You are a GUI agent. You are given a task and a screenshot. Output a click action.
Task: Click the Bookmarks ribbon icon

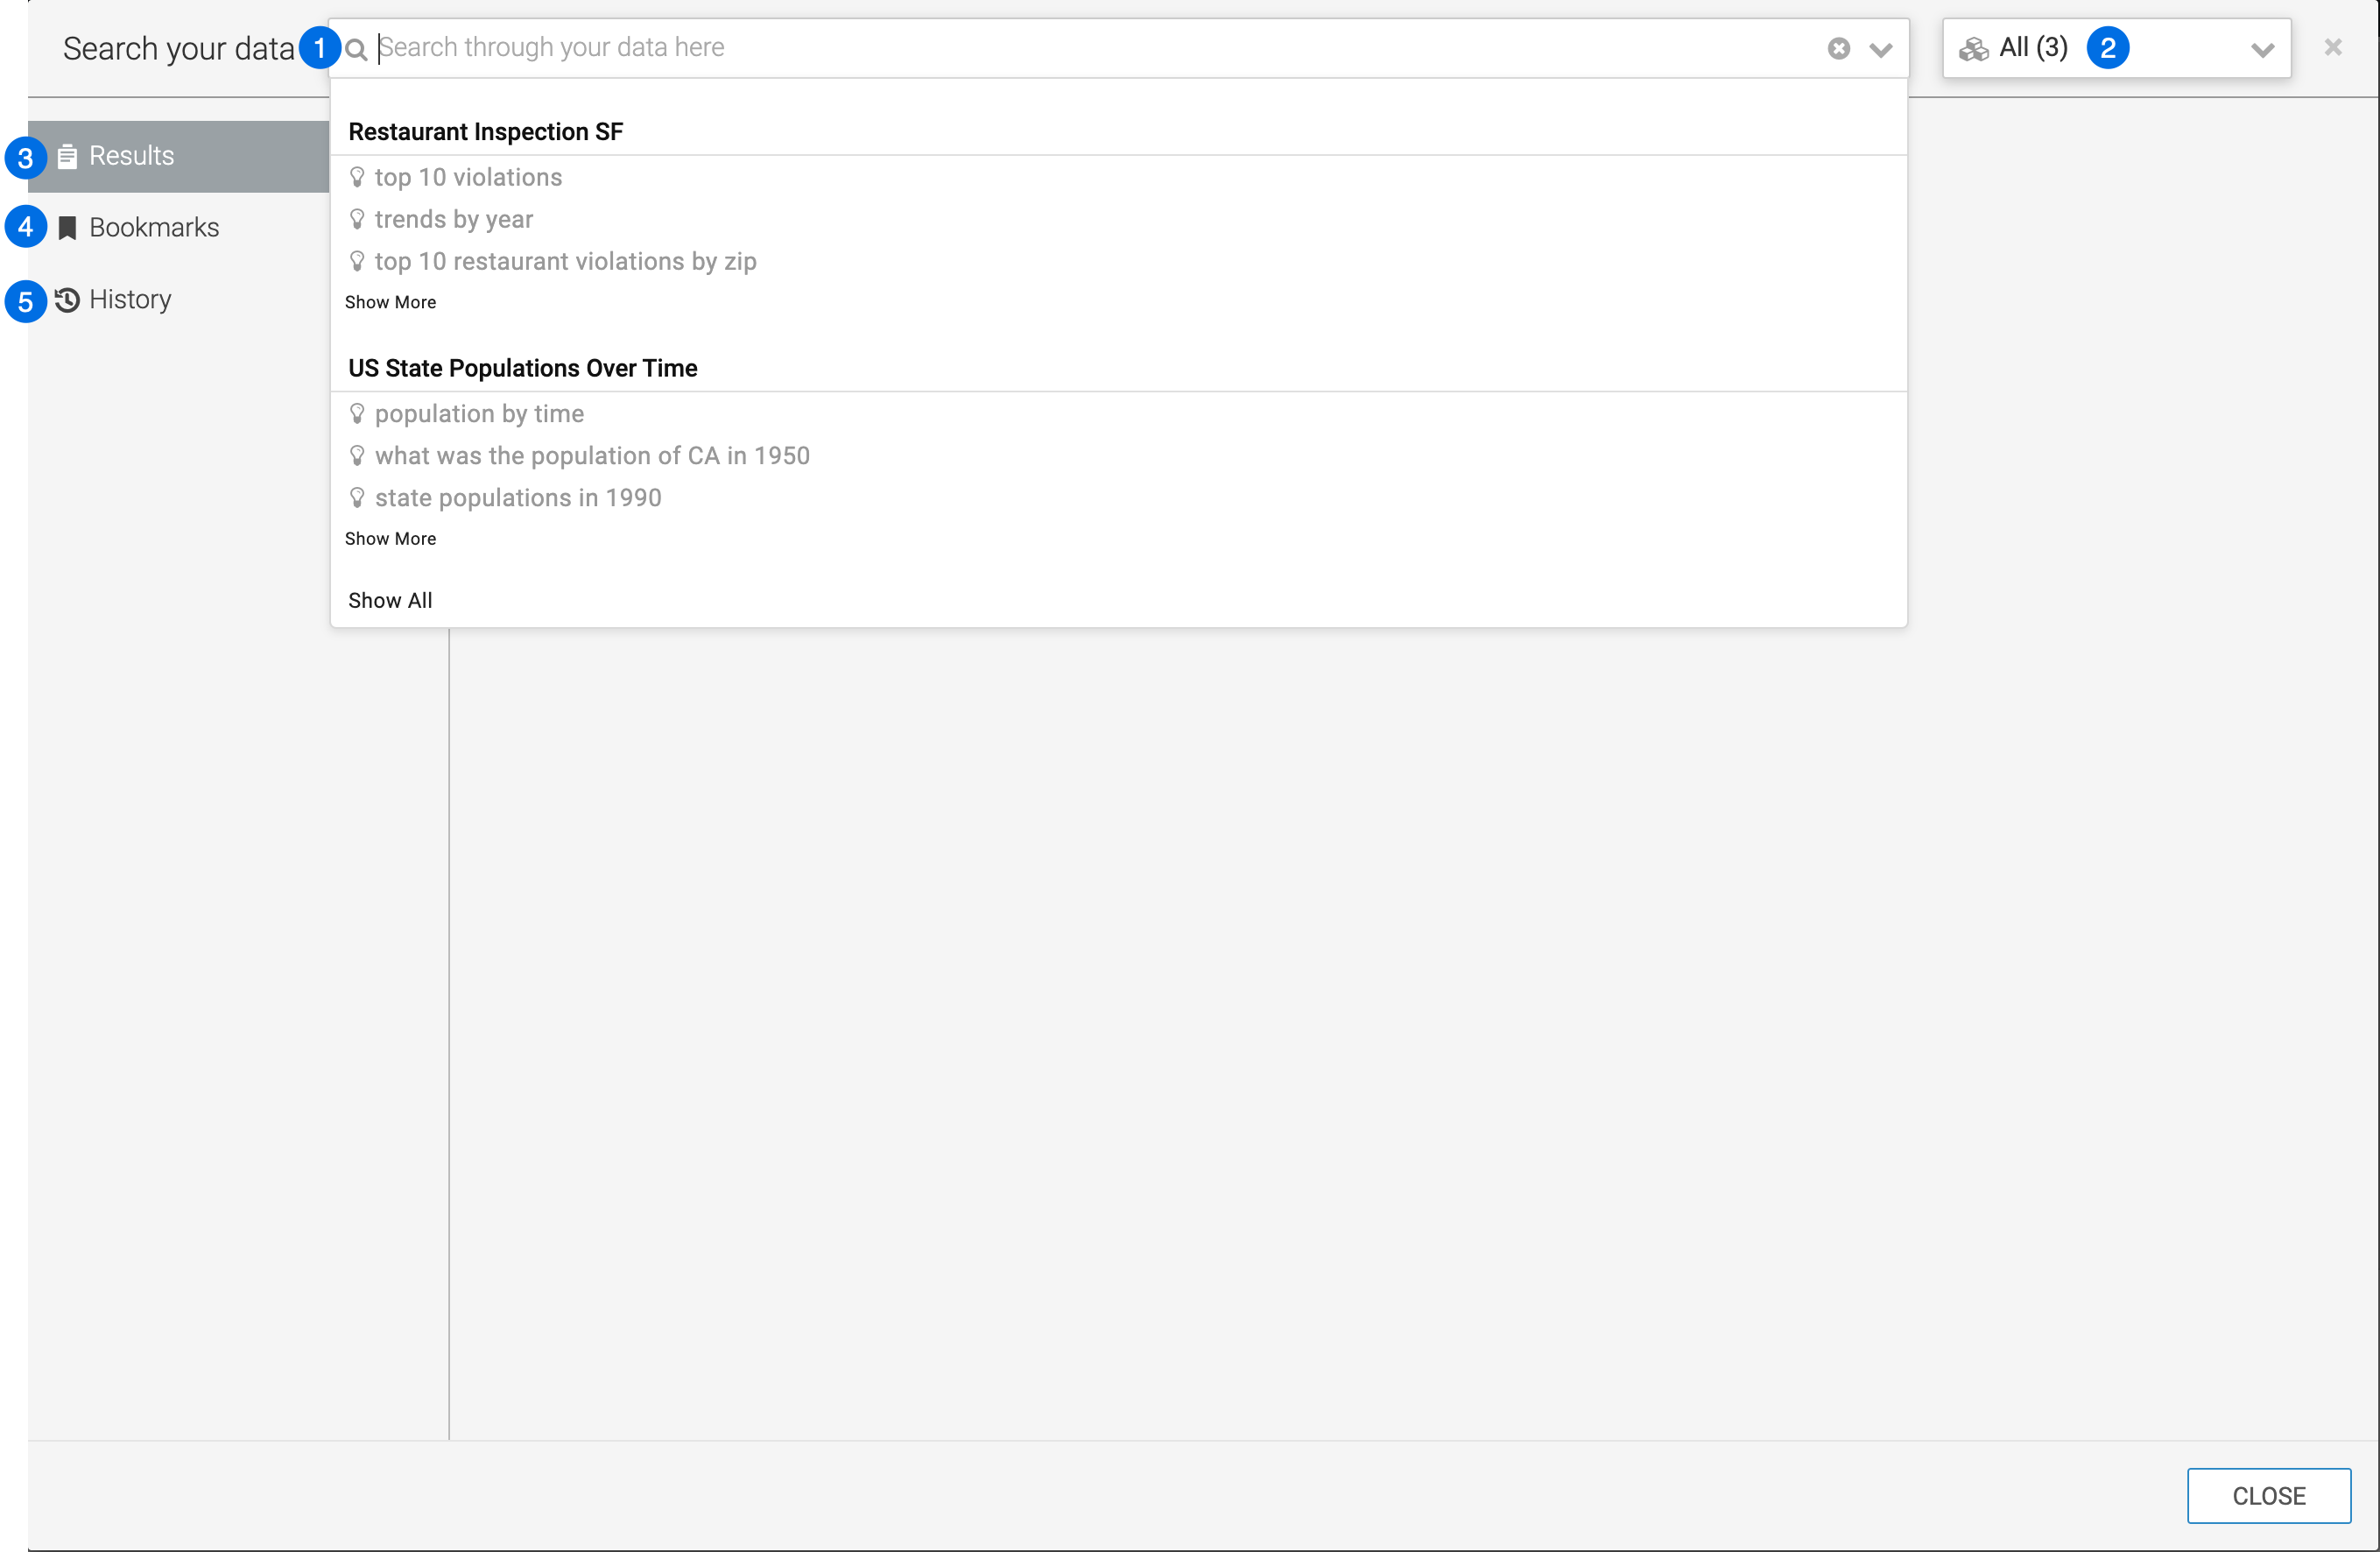point(67,228)
